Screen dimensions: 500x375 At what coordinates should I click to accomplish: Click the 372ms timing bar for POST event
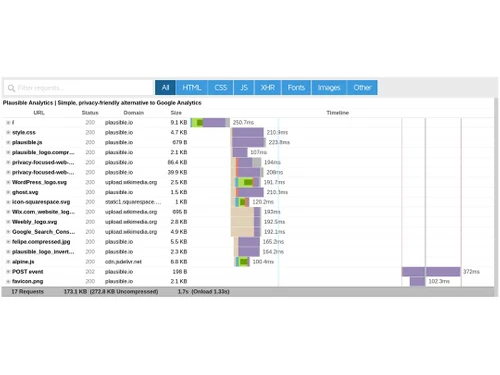click(431, 272)
